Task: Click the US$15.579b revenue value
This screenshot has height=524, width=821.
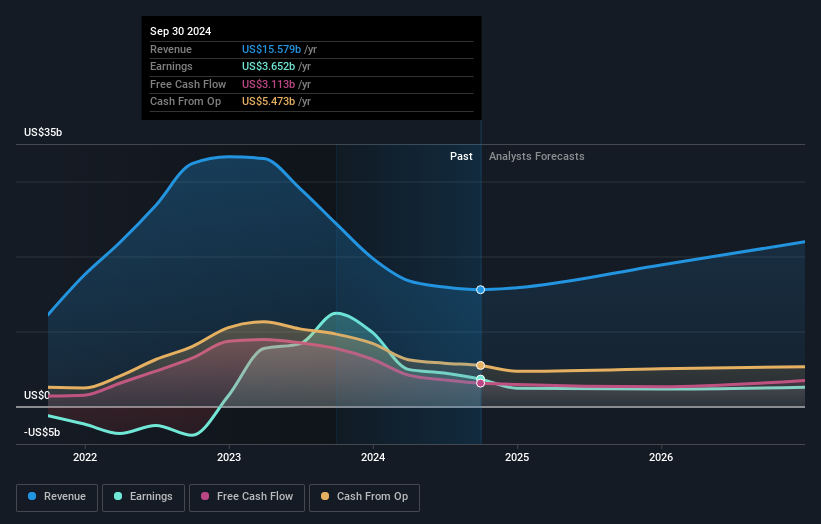Action: click(x=271, y=49)
